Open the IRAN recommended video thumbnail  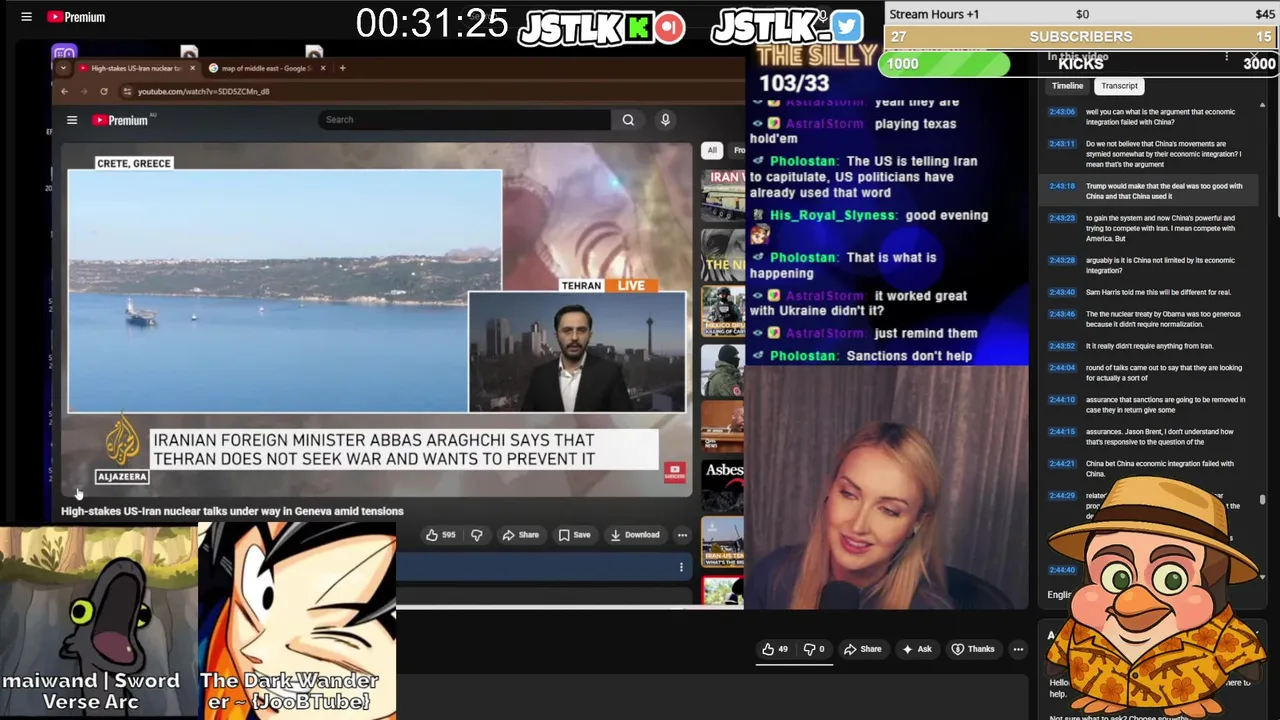tap(723, 195)
